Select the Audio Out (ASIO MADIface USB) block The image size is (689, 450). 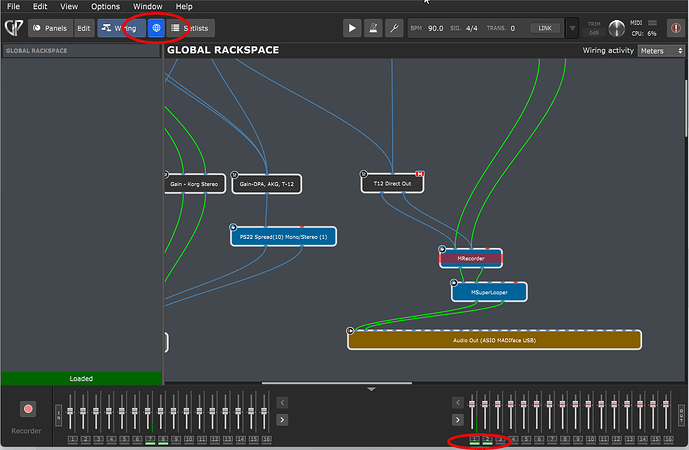[494, 340]
